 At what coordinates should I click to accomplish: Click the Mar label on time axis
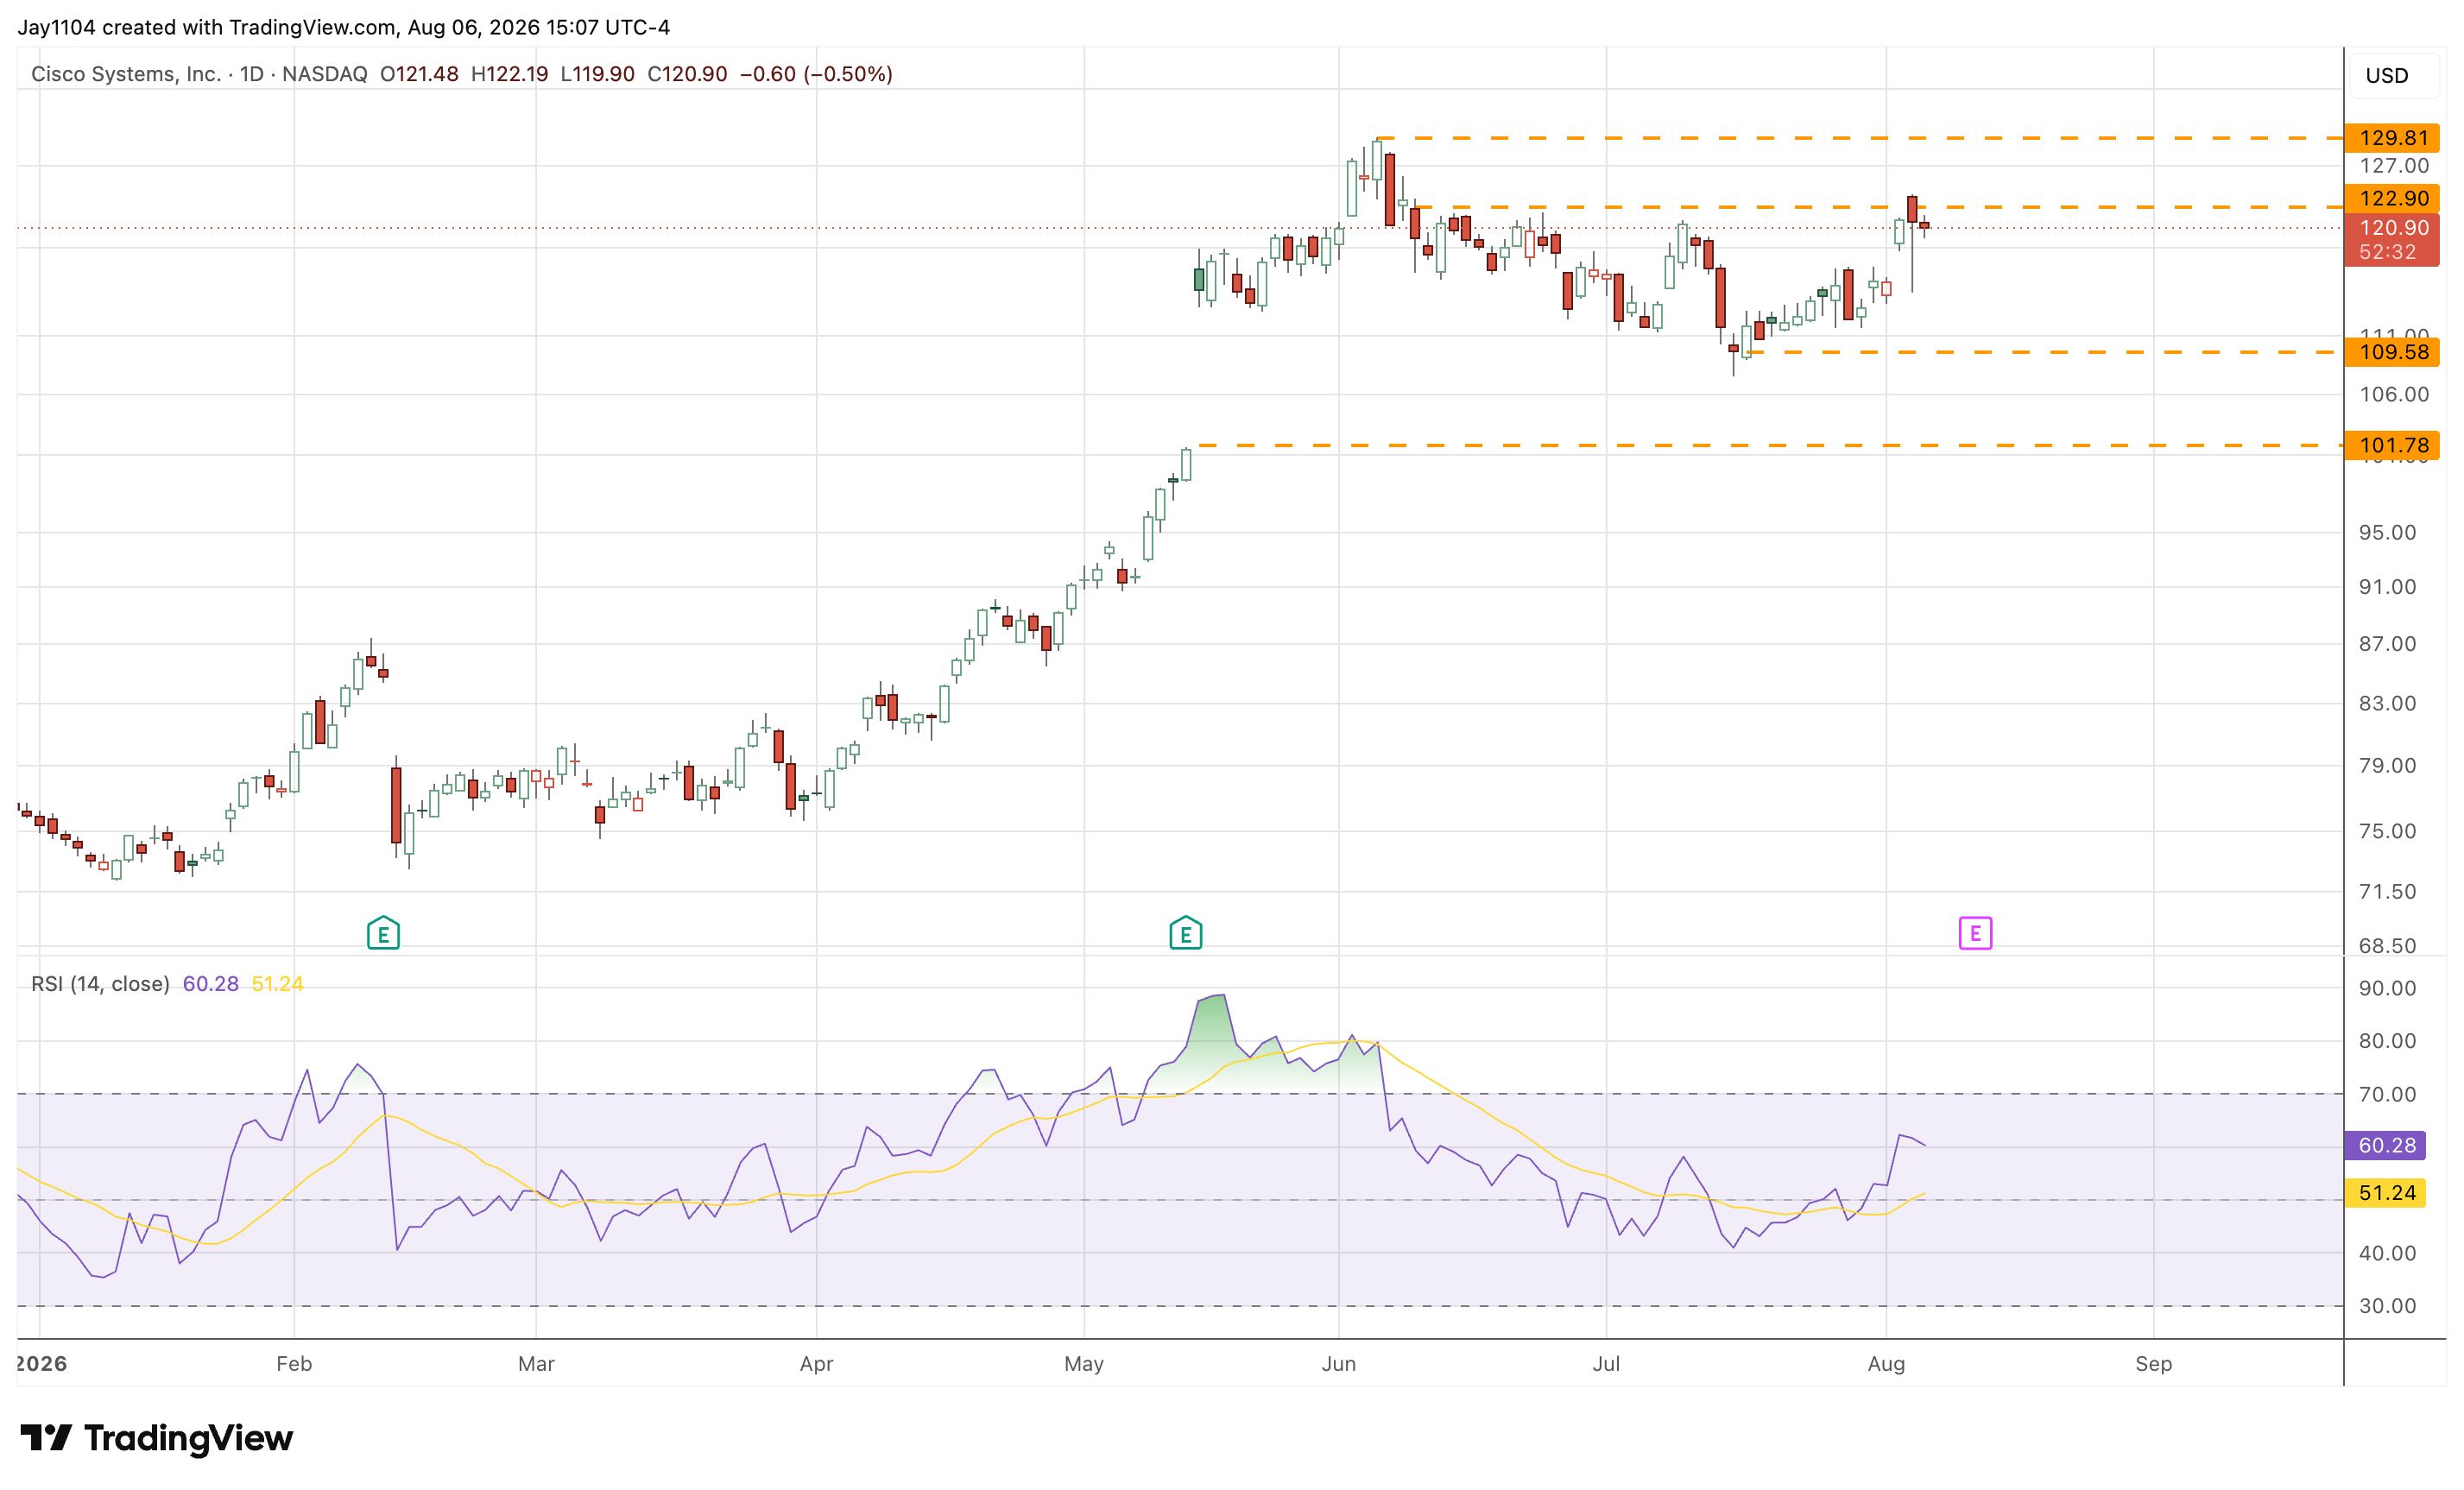point(536,1364)
